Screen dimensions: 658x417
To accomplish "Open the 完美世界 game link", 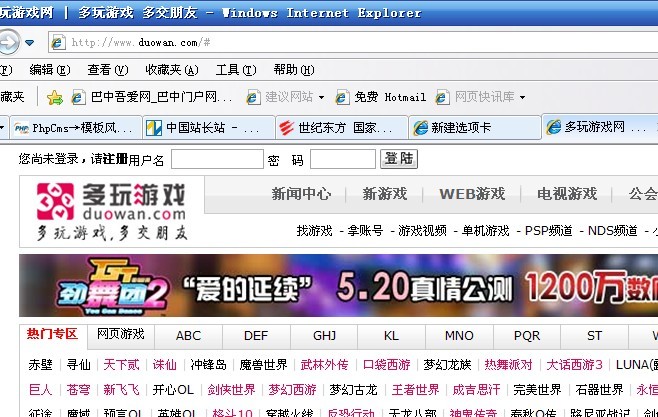I will (537, 390).
